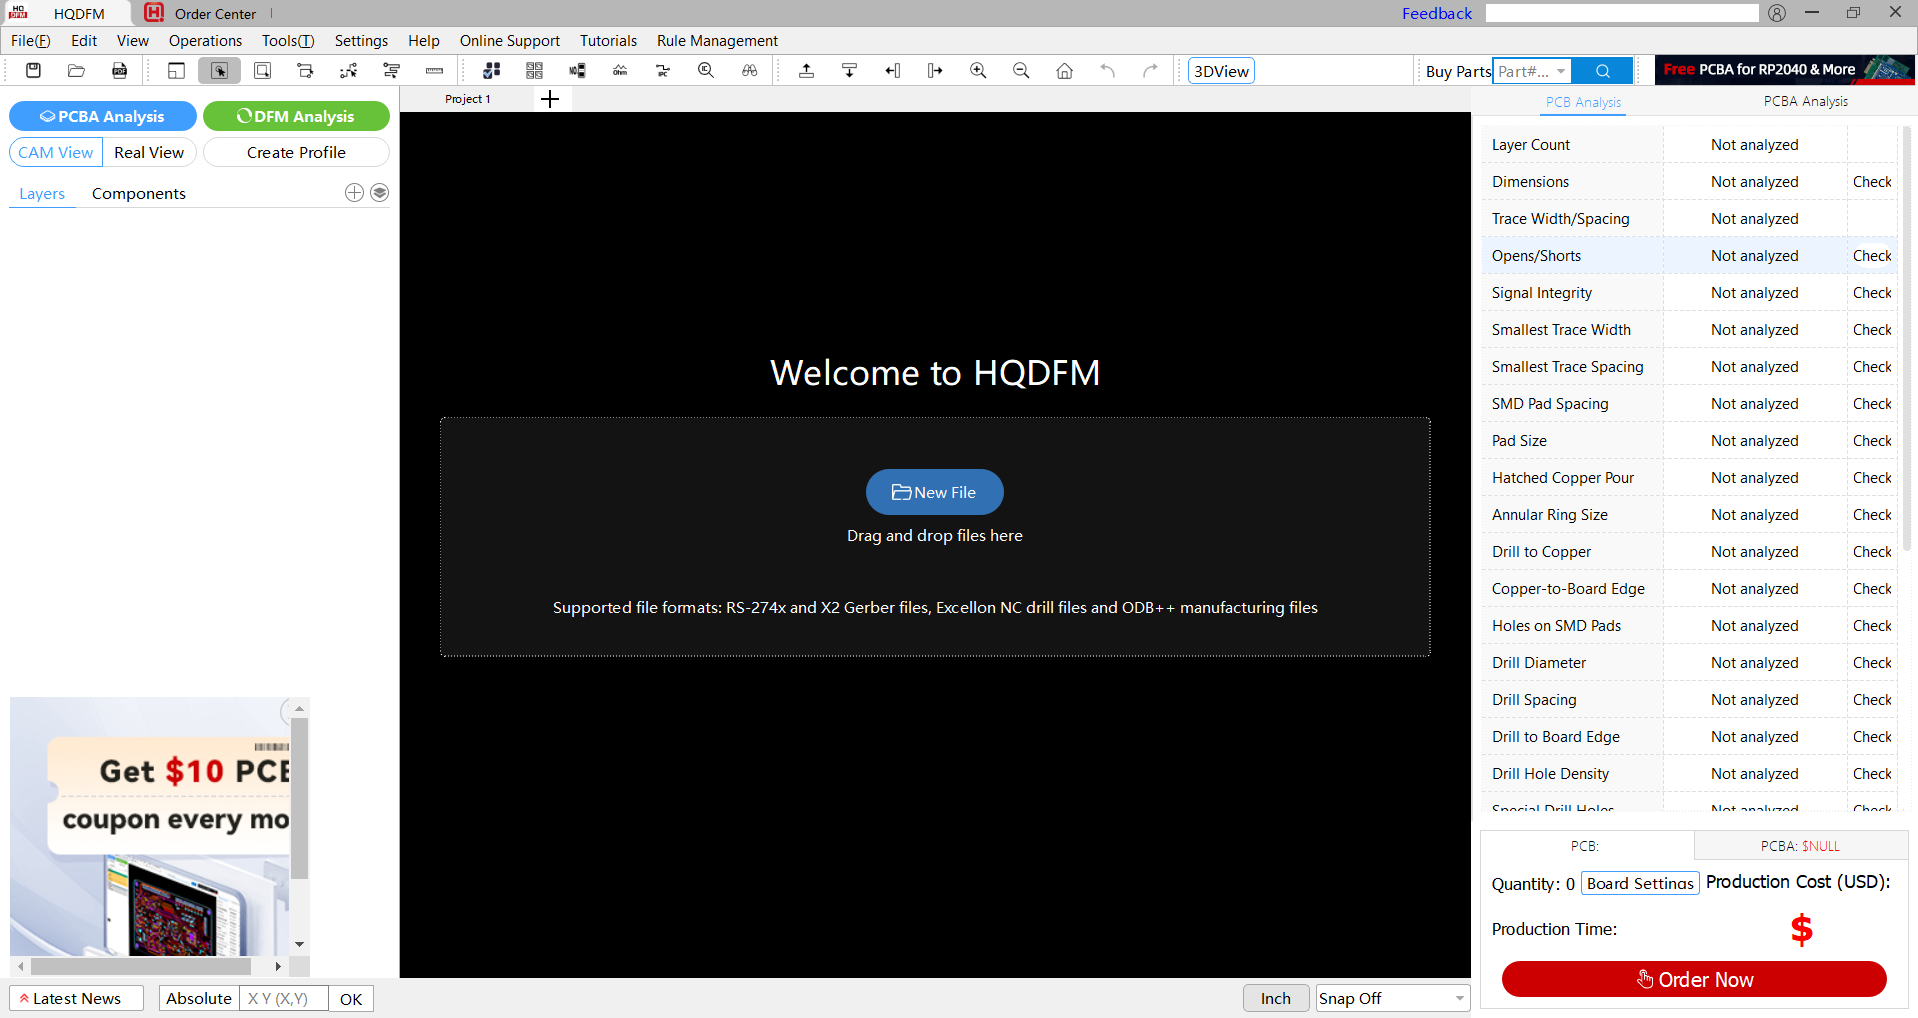Viewport: 1918px width, 1018px height.
Task: Open the Operations menu
Action: tap(205, 40)
